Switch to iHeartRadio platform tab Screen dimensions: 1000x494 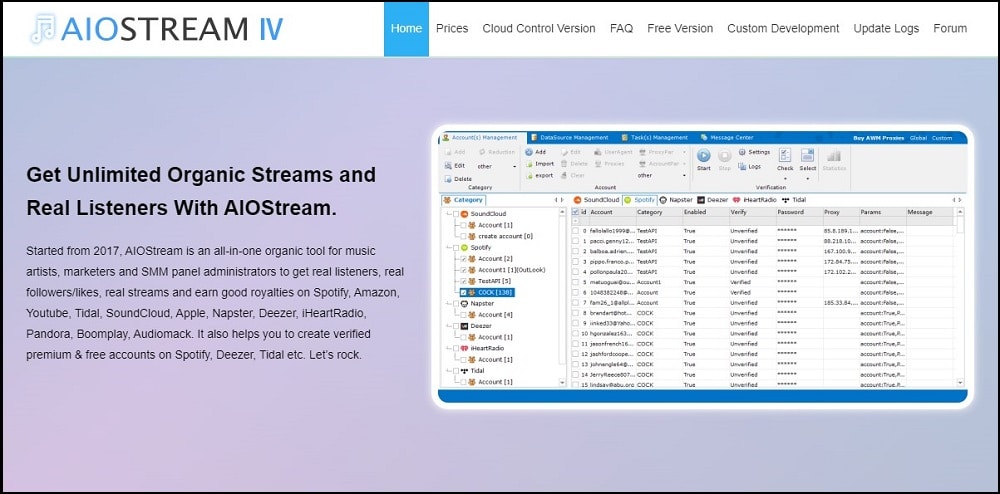click(x=755, y=200)
